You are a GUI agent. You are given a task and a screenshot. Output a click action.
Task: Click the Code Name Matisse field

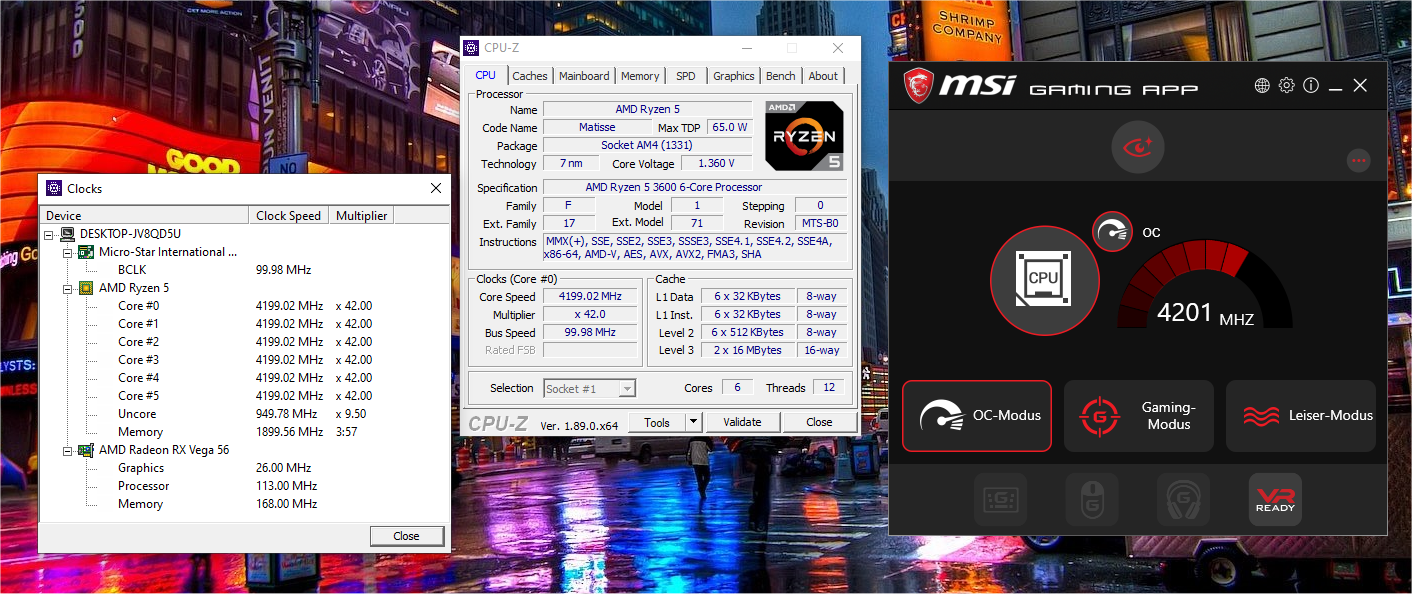click(x=597, y=127)
